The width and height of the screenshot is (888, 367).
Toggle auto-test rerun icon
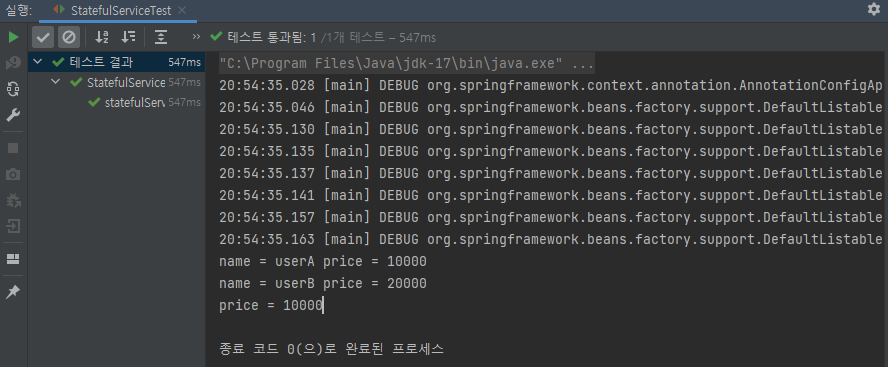click(x=13, y=89)
